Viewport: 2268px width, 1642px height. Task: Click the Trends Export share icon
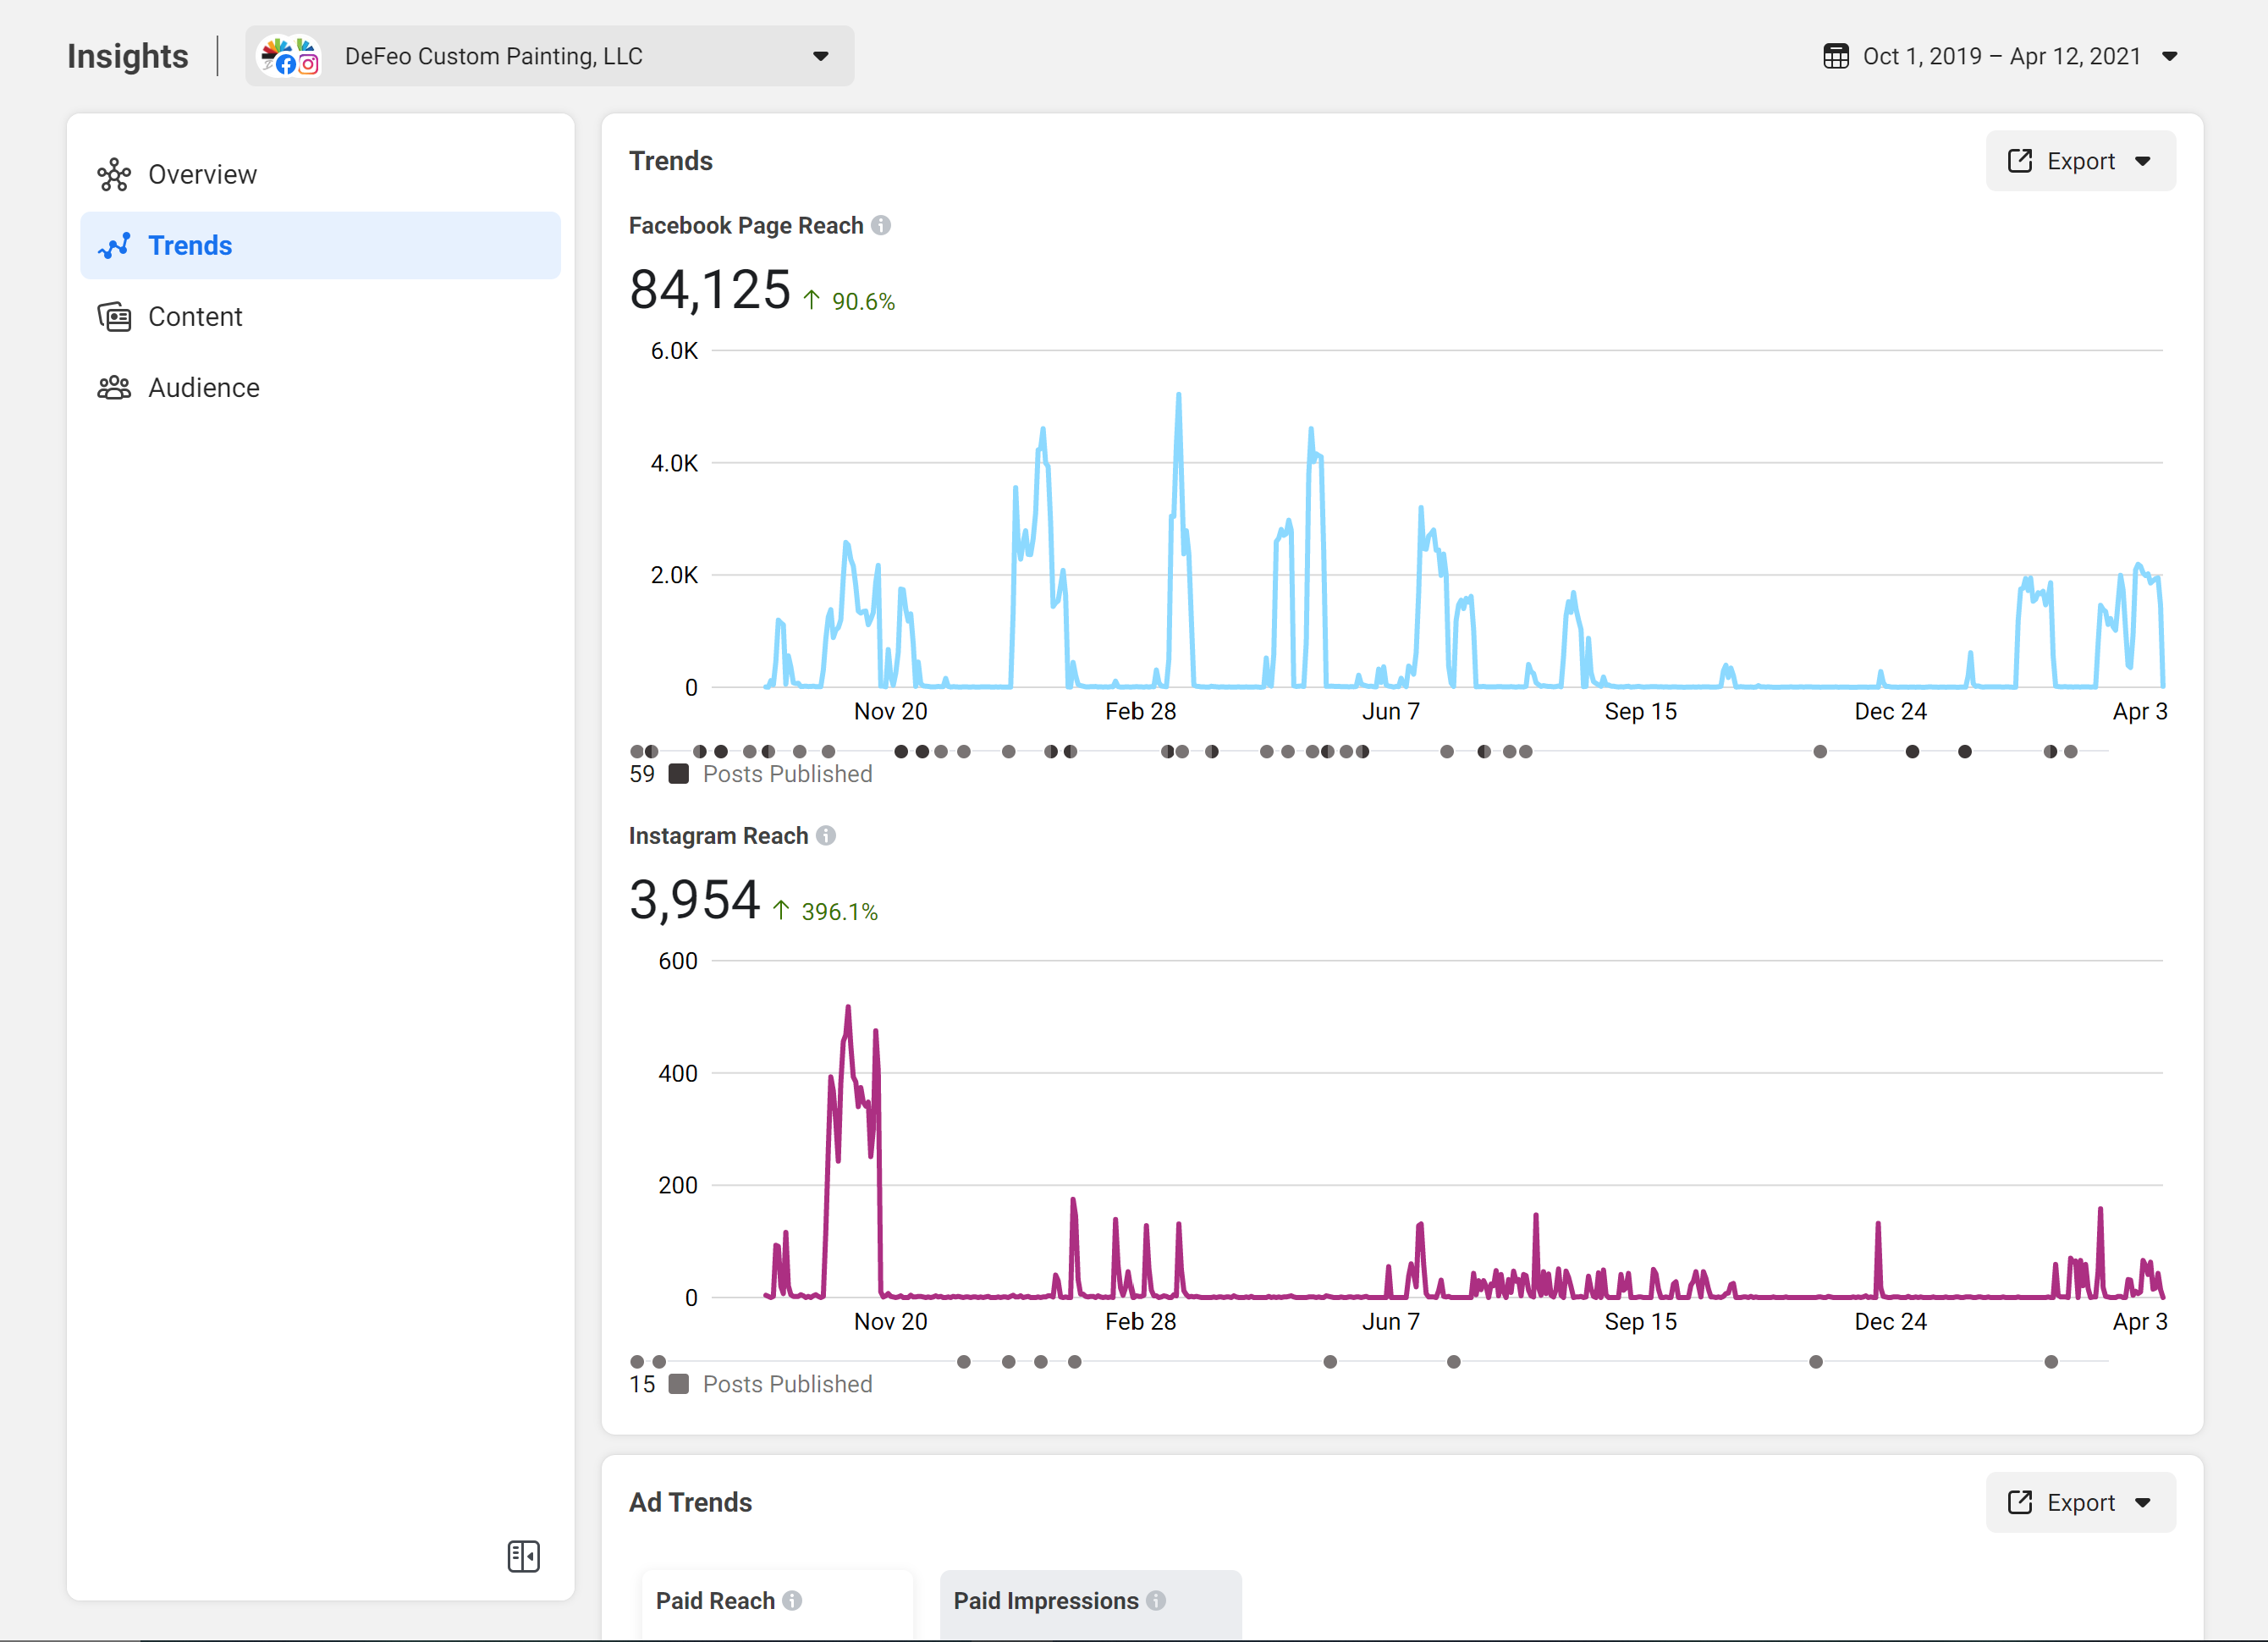2020,161
